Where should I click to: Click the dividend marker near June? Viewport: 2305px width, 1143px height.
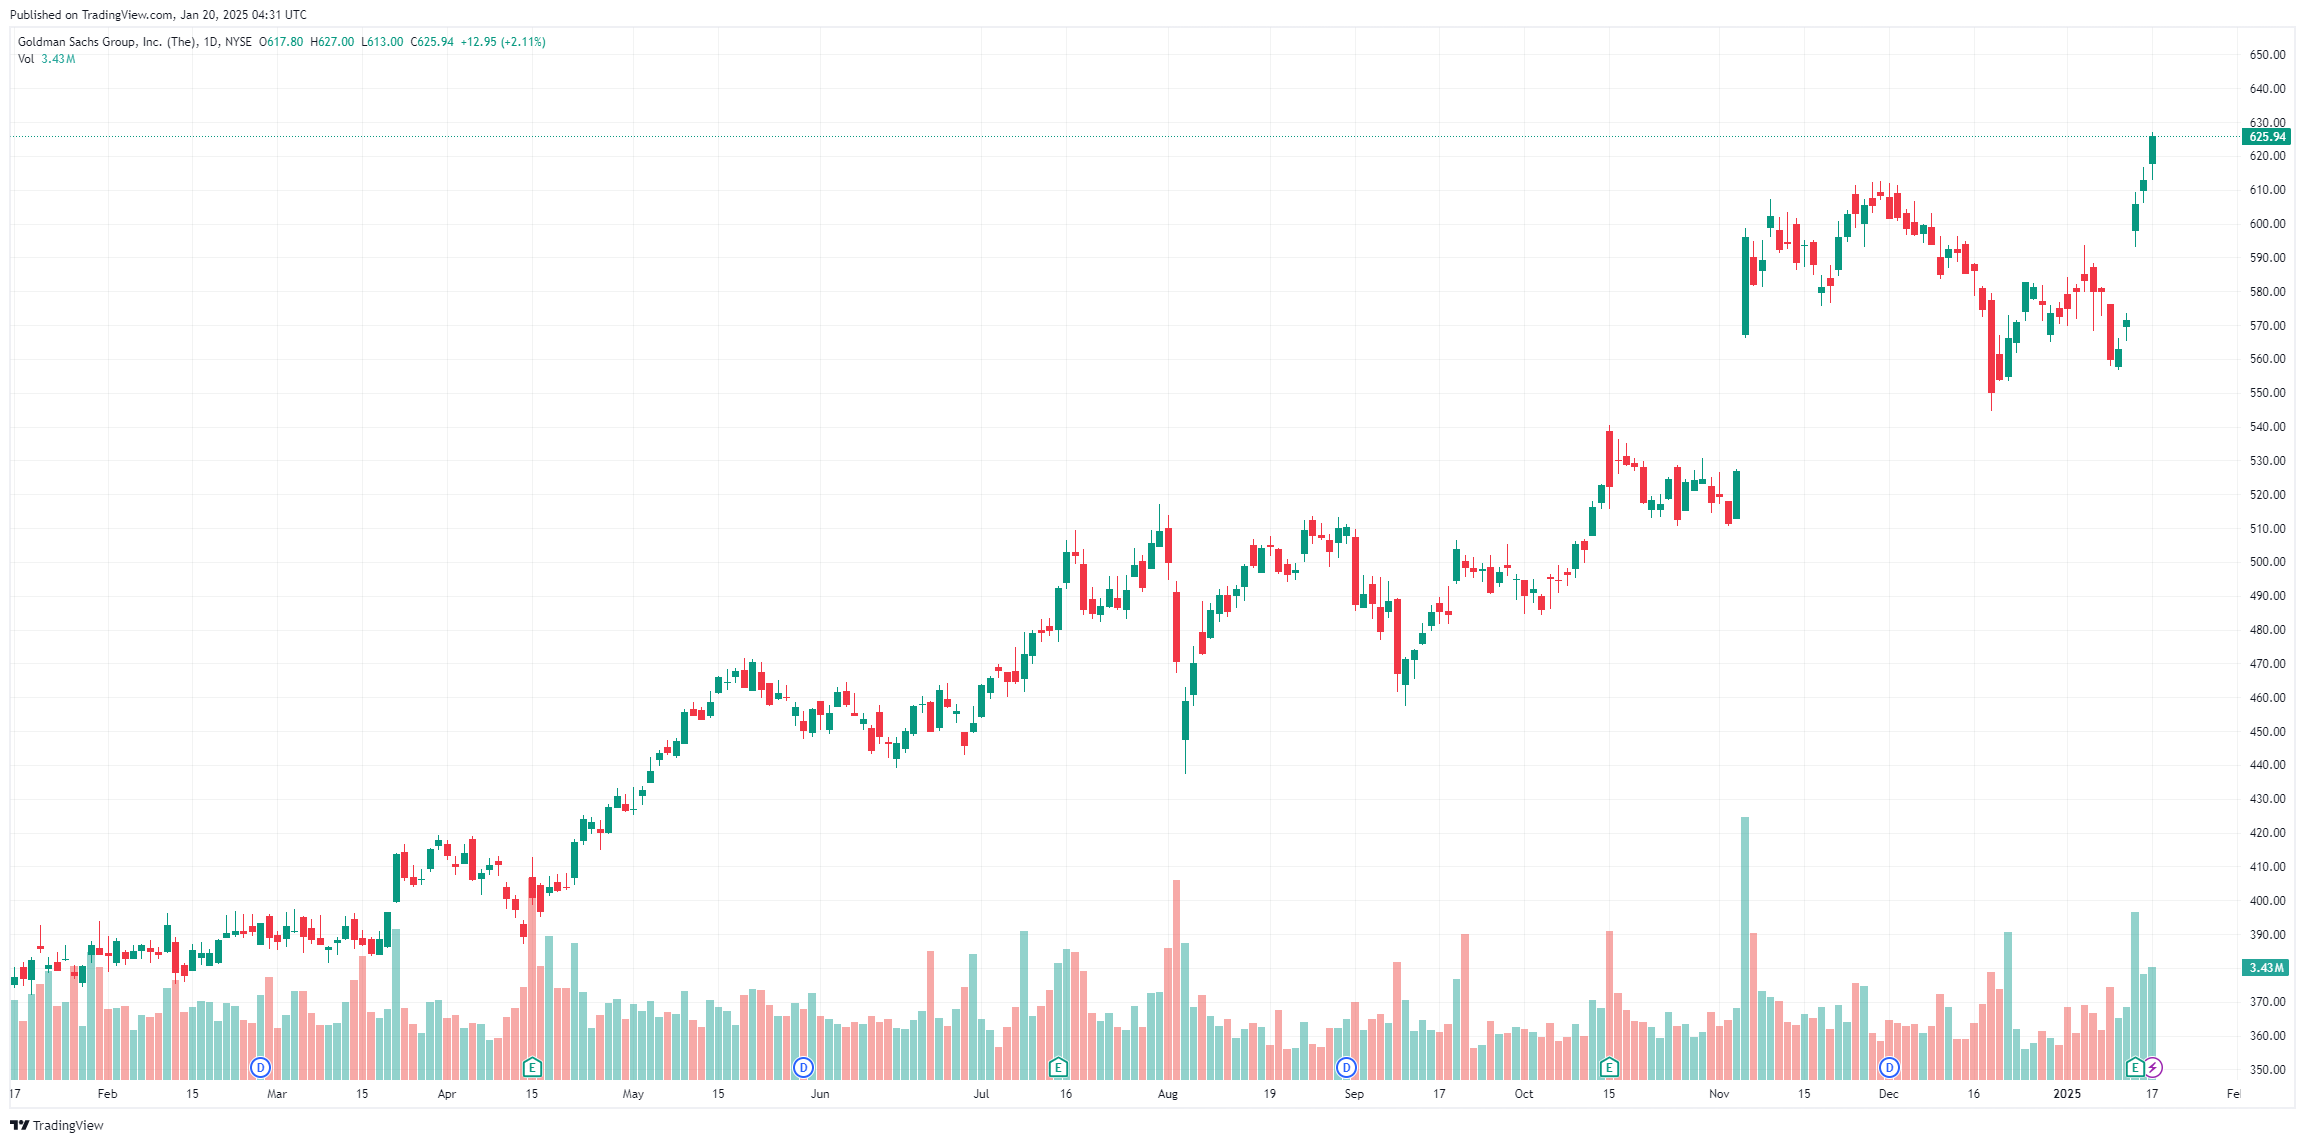point(803,1067)
